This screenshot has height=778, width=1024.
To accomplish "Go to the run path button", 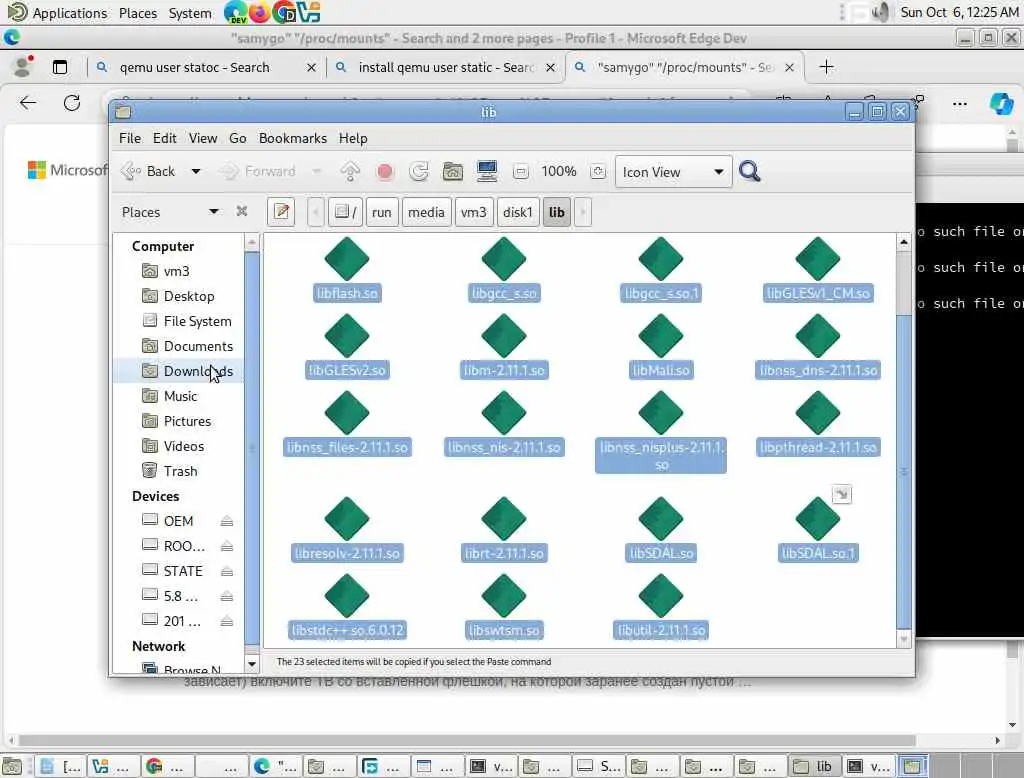I will [381, 212].
